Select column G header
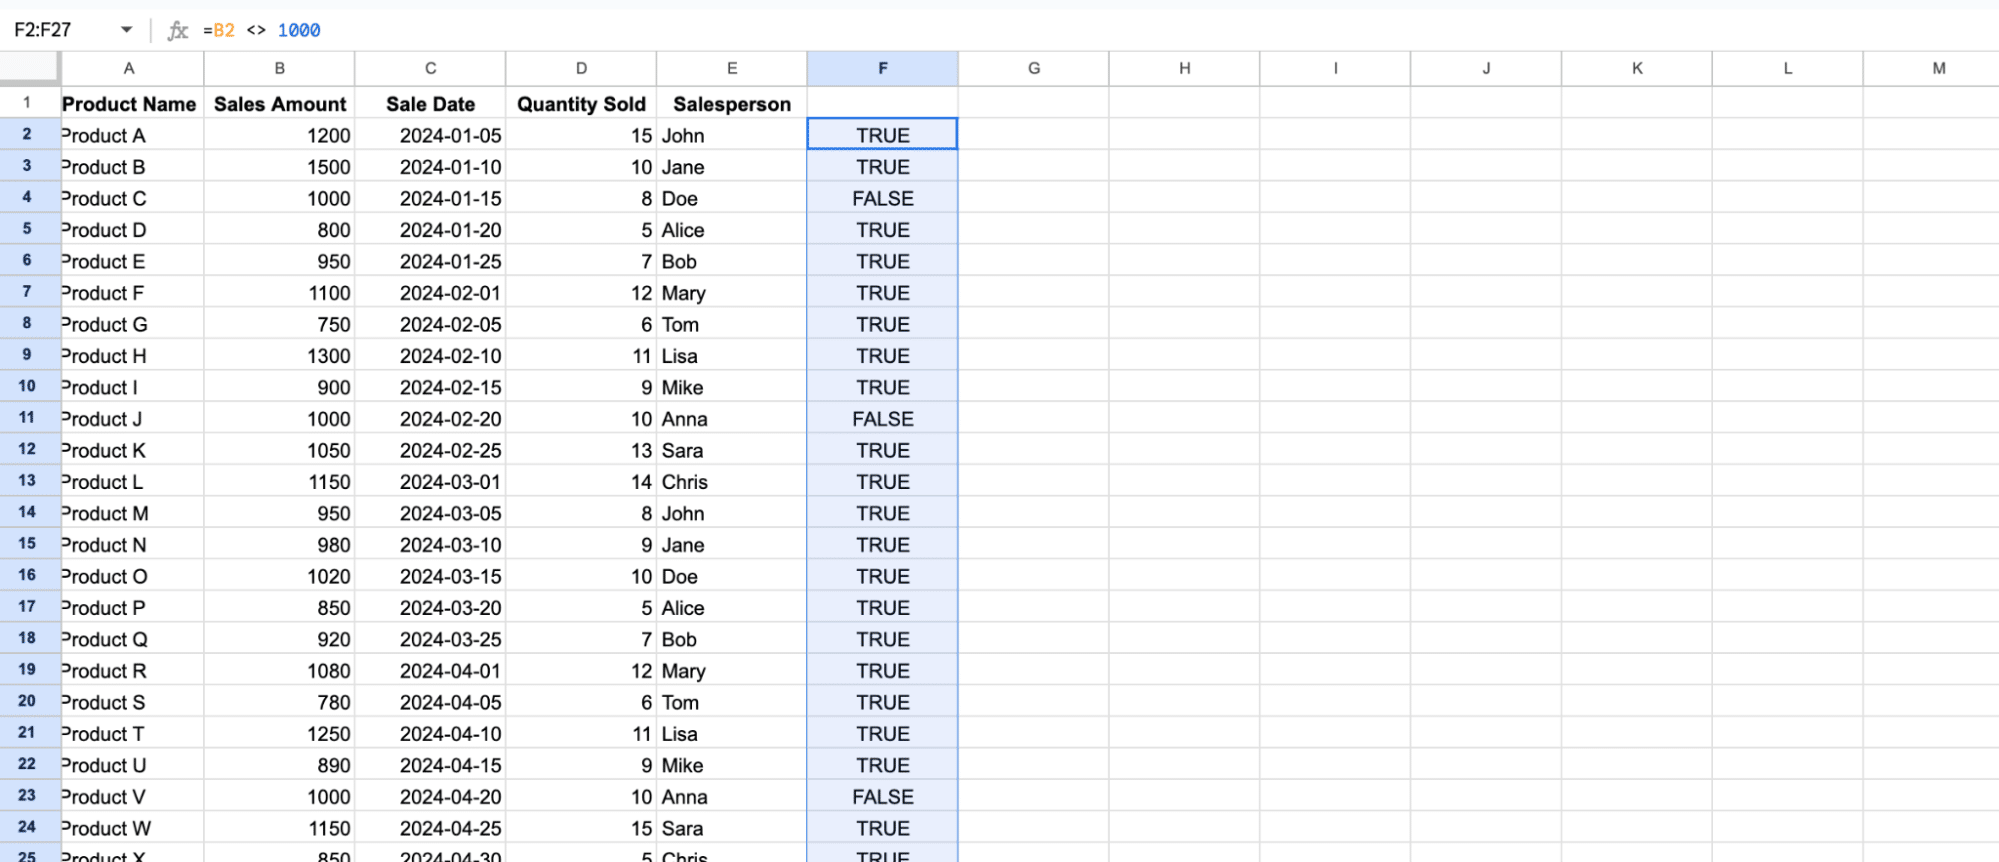Image resolution: width=1999 pixels, height=862 pixels. pos(1034,68)
